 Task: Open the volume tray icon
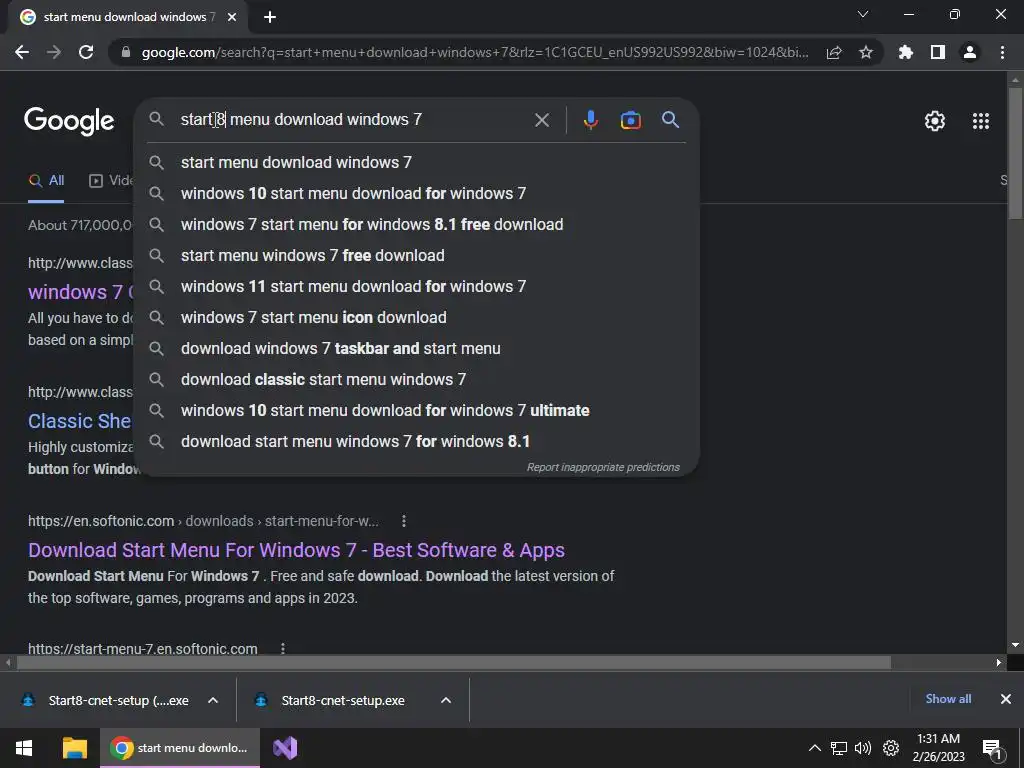pyautogui.click(x=863, y=748)
